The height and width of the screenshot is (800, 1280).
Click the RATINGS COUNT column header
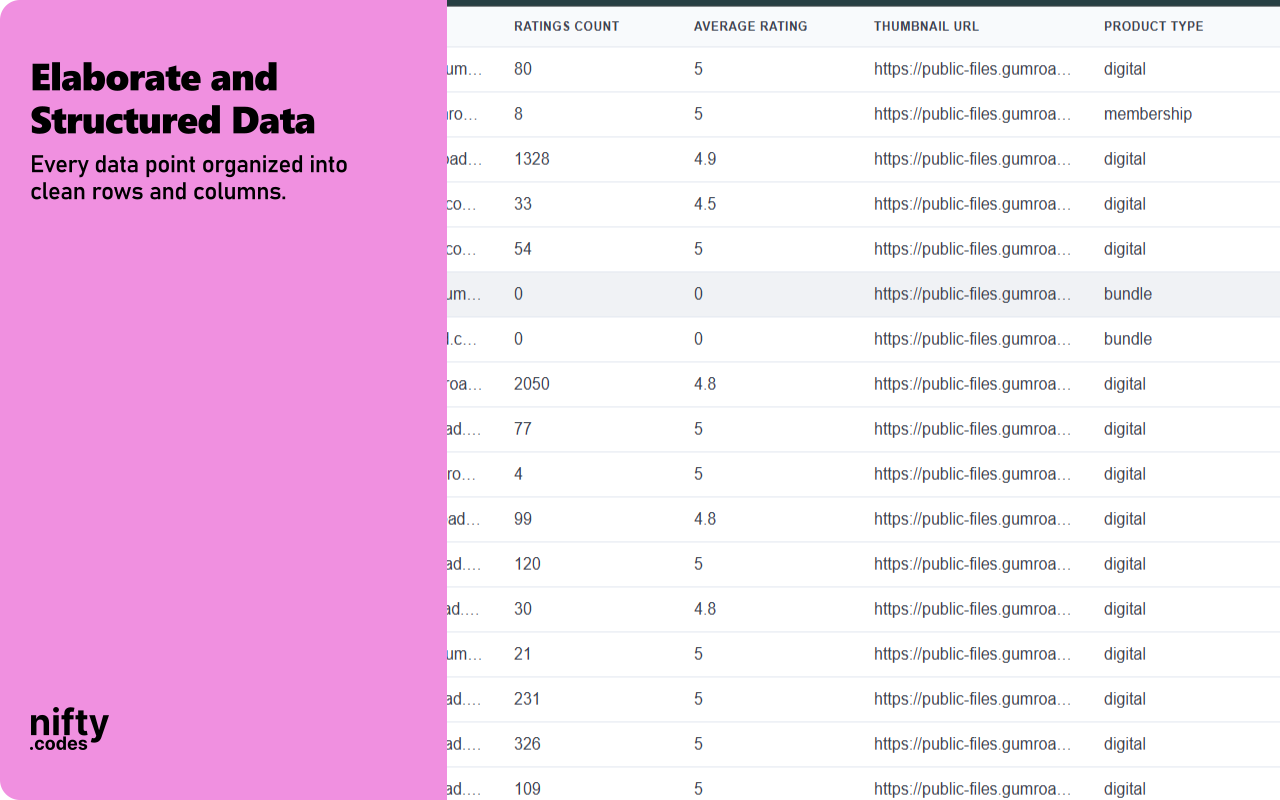point(566,26)
